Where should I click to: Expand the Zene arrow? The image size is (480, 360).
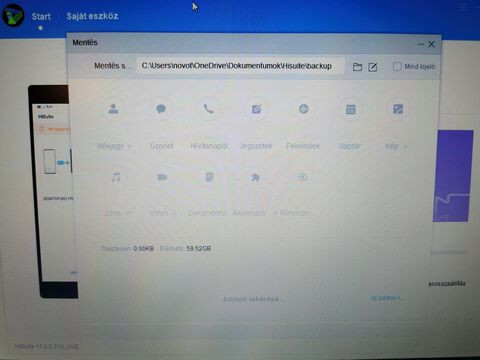pos(129,213)
